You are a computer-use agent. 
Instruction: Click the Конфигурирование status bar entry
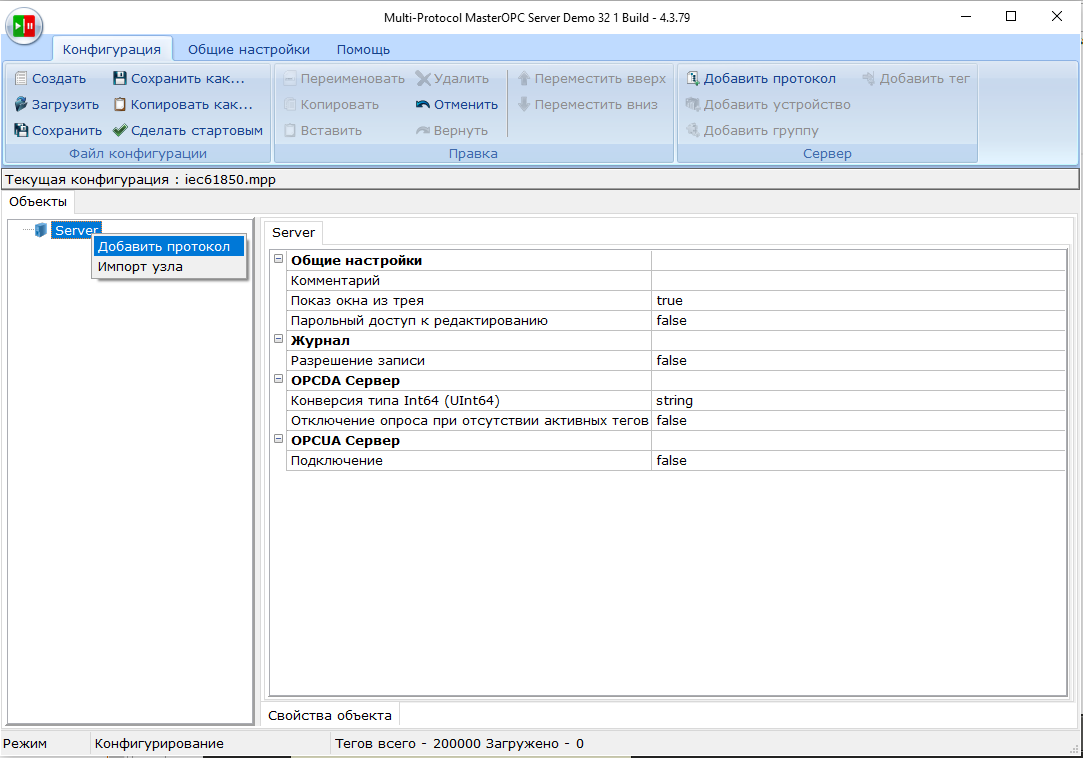pos(159,743)
